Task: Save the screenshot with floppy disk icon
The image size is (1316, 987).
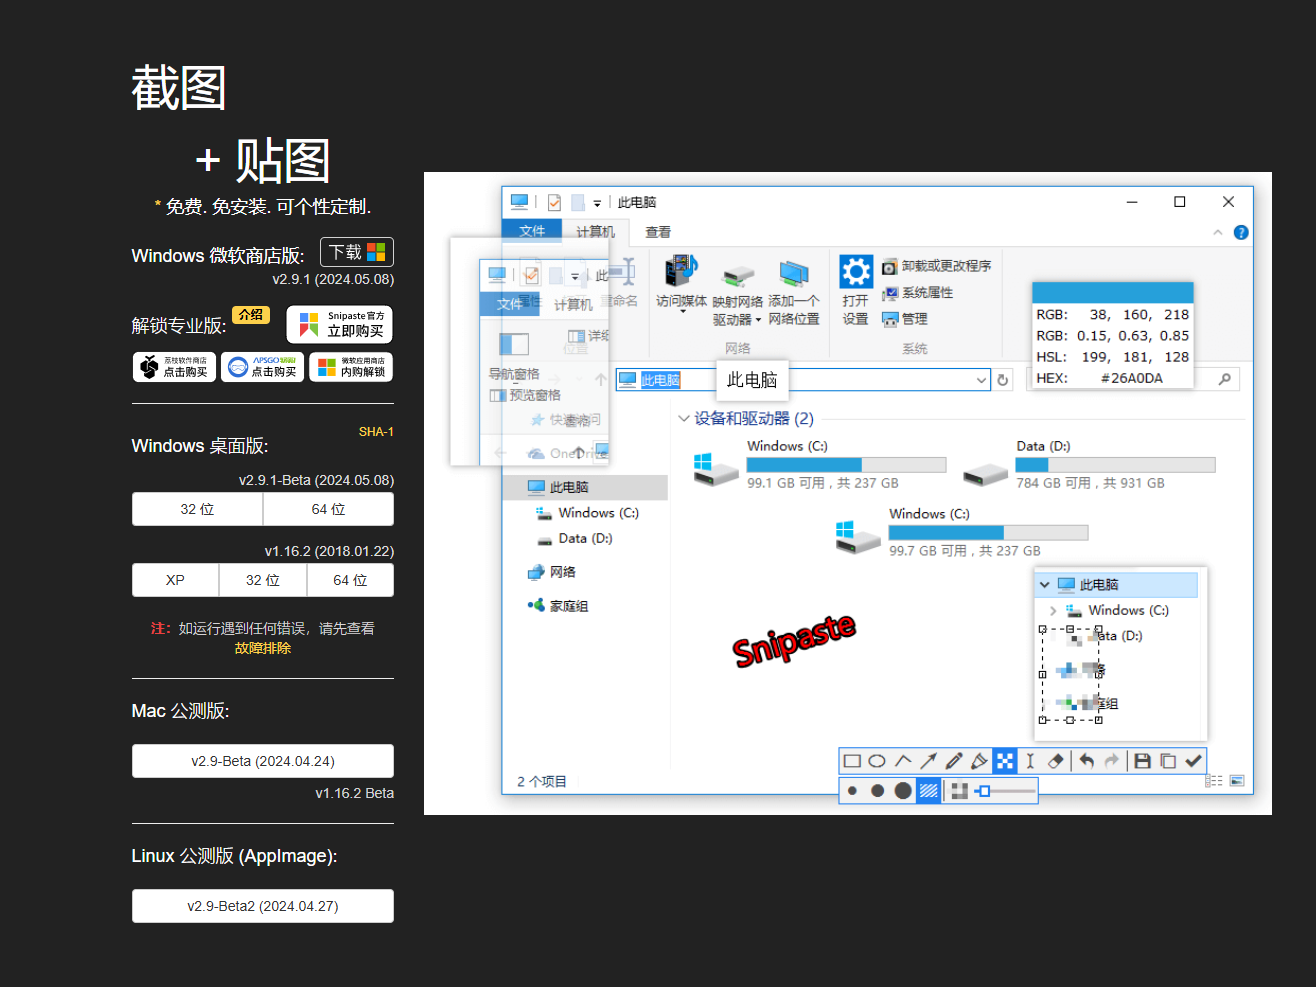Action: coord(1142,761)
